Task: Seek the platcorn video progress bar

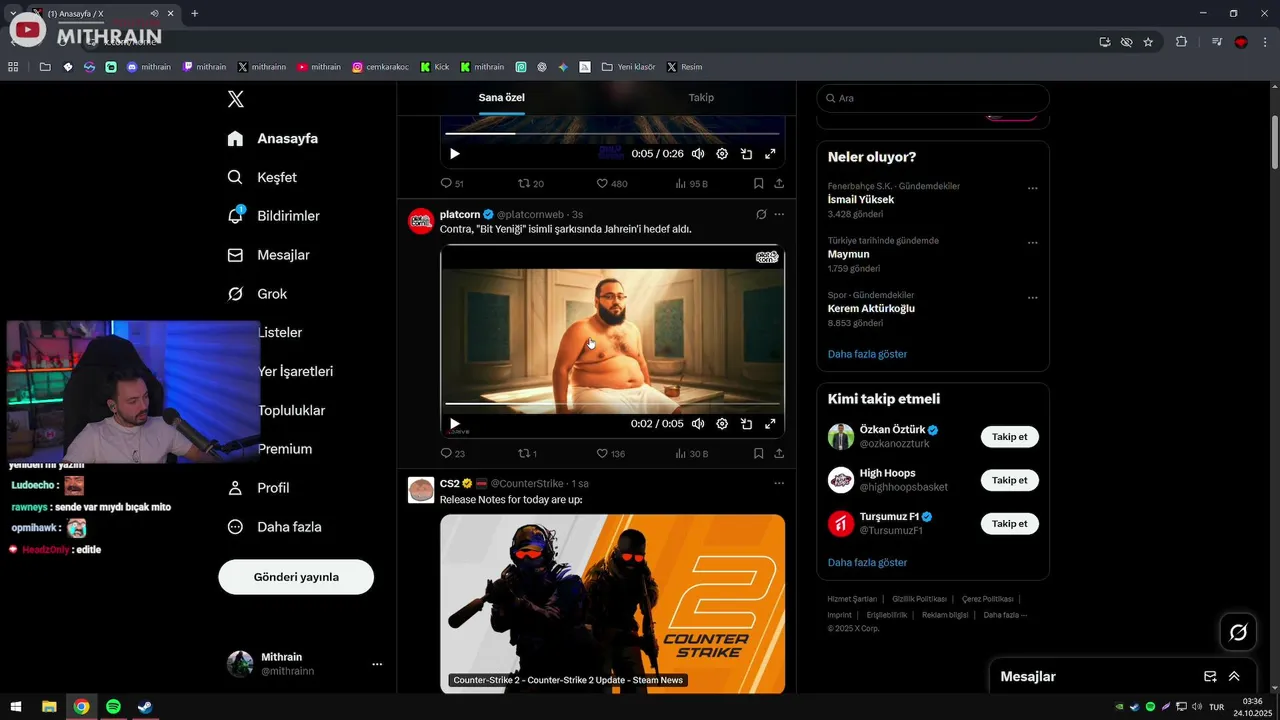Action: click(612, 404)
